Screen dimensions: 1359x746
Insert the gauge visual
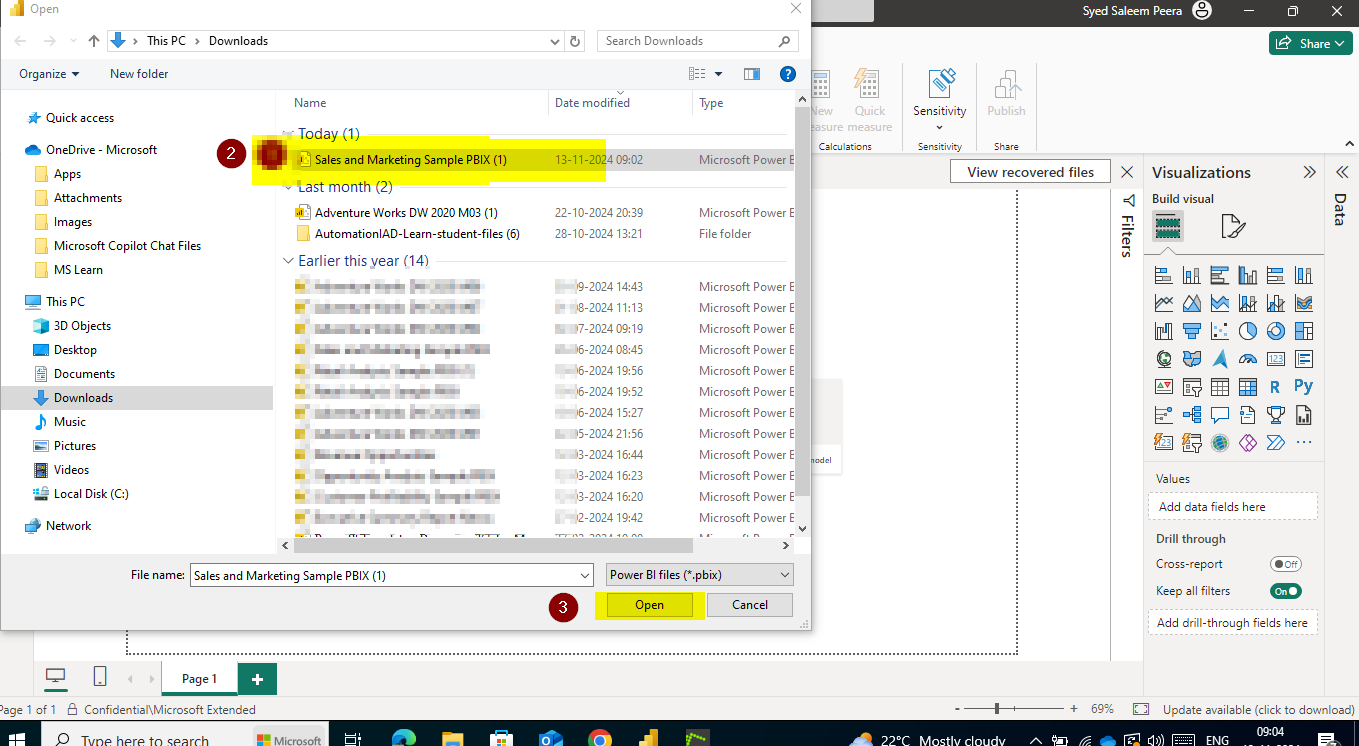point(1247,359)
